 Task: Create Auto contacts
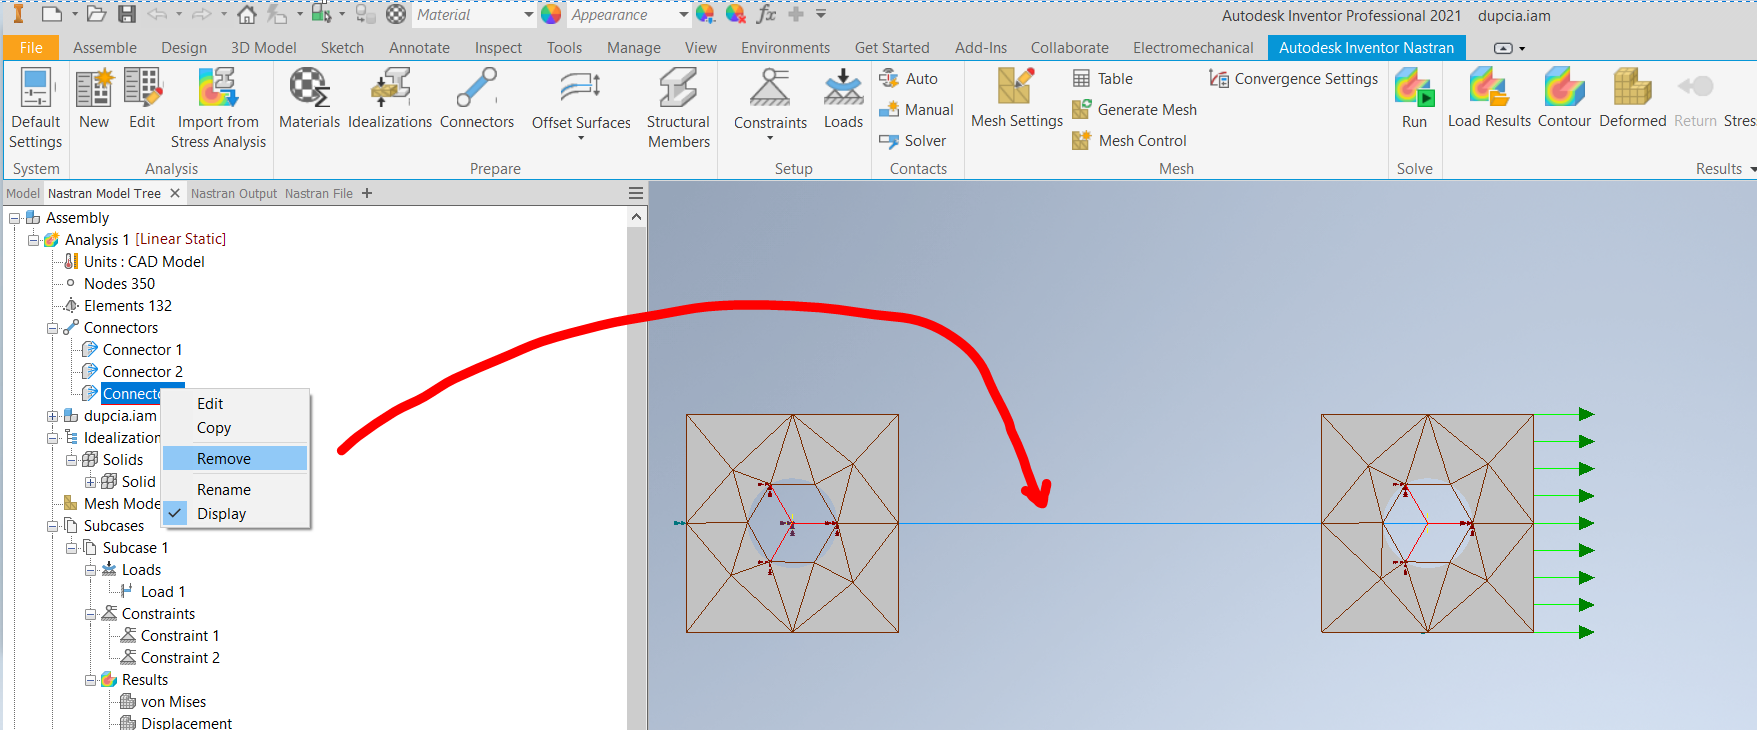click(908, 79)
